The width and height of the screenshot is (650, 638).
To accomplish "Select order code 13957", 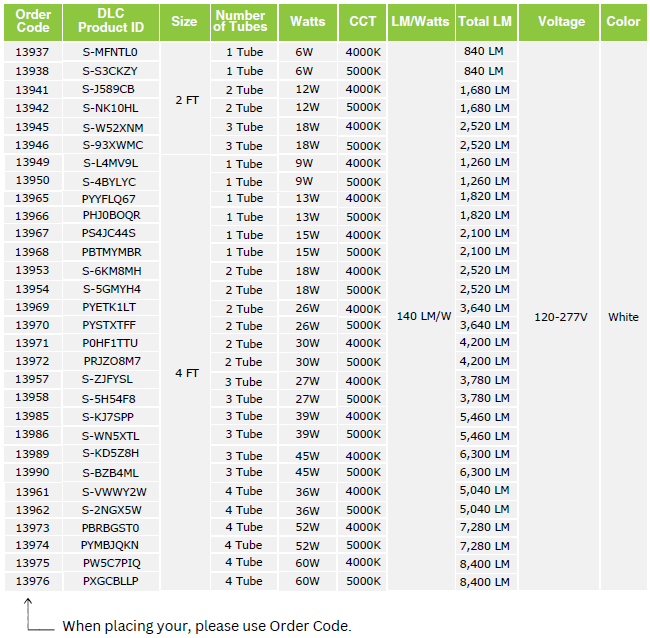I will point(32,379).
